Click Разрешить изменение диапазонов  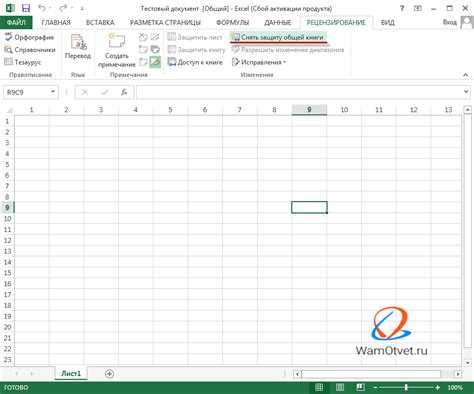[x=288, y=50]
